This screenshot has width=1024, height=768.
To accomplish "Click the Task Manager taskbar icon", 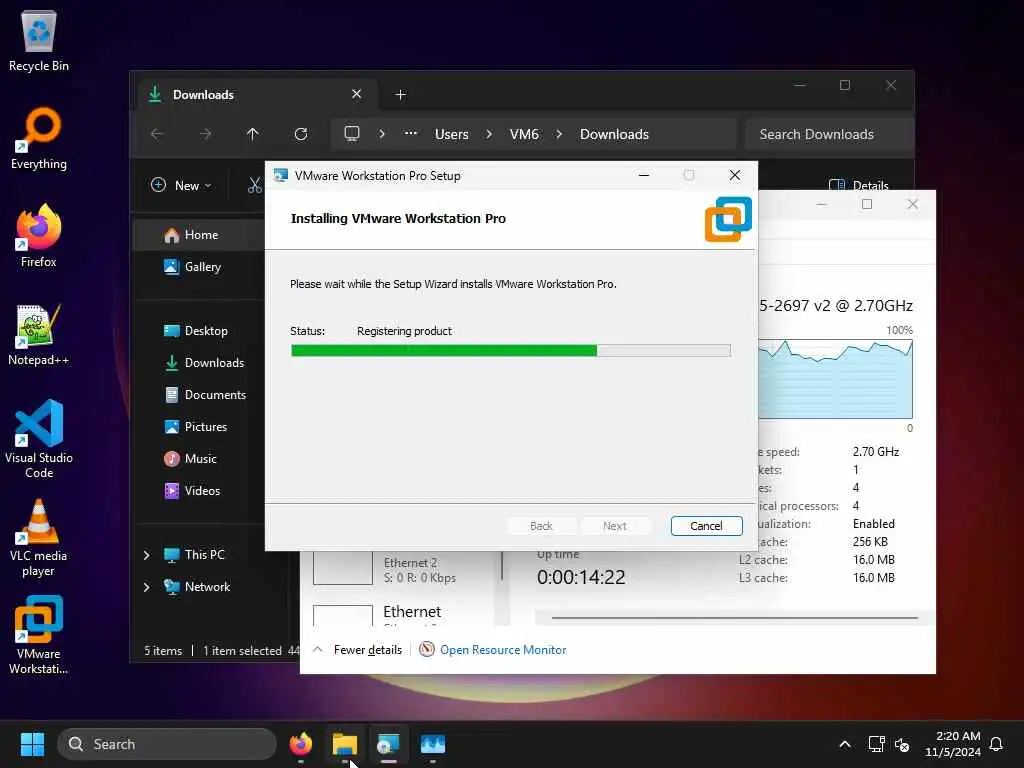I will click(432, 744).
